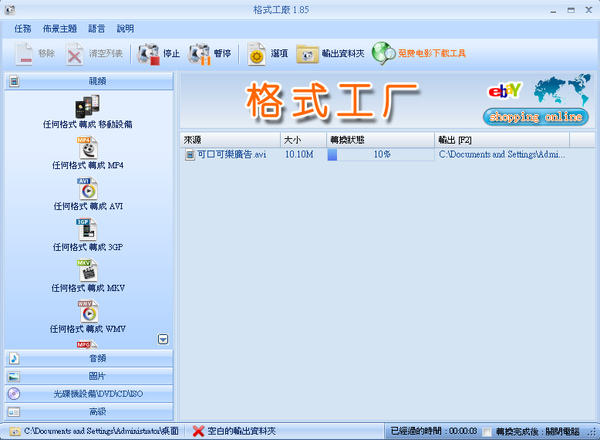Screen dimensions: 600x440
Task: Click the 格式工厂 banner logo
Action: click(x=333, y=101)
